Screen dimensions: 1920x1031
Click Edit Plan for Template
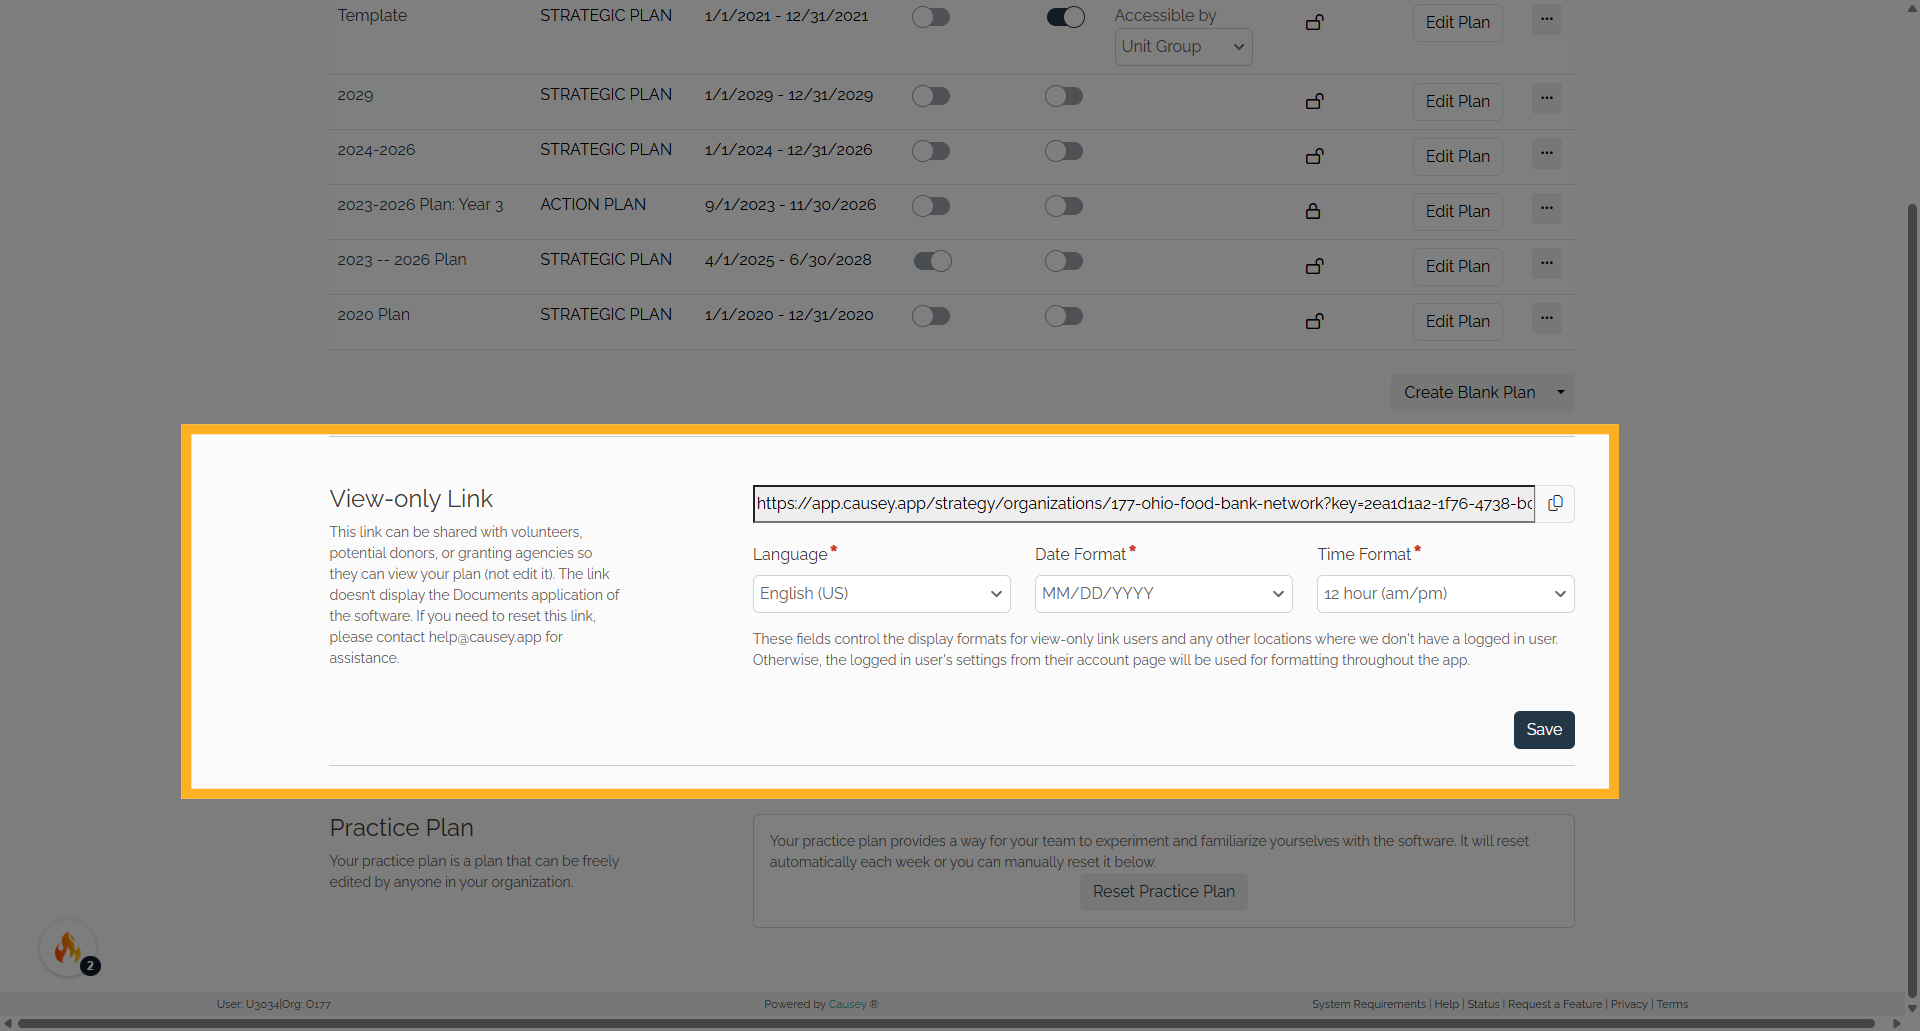(x=1457, y=23)
